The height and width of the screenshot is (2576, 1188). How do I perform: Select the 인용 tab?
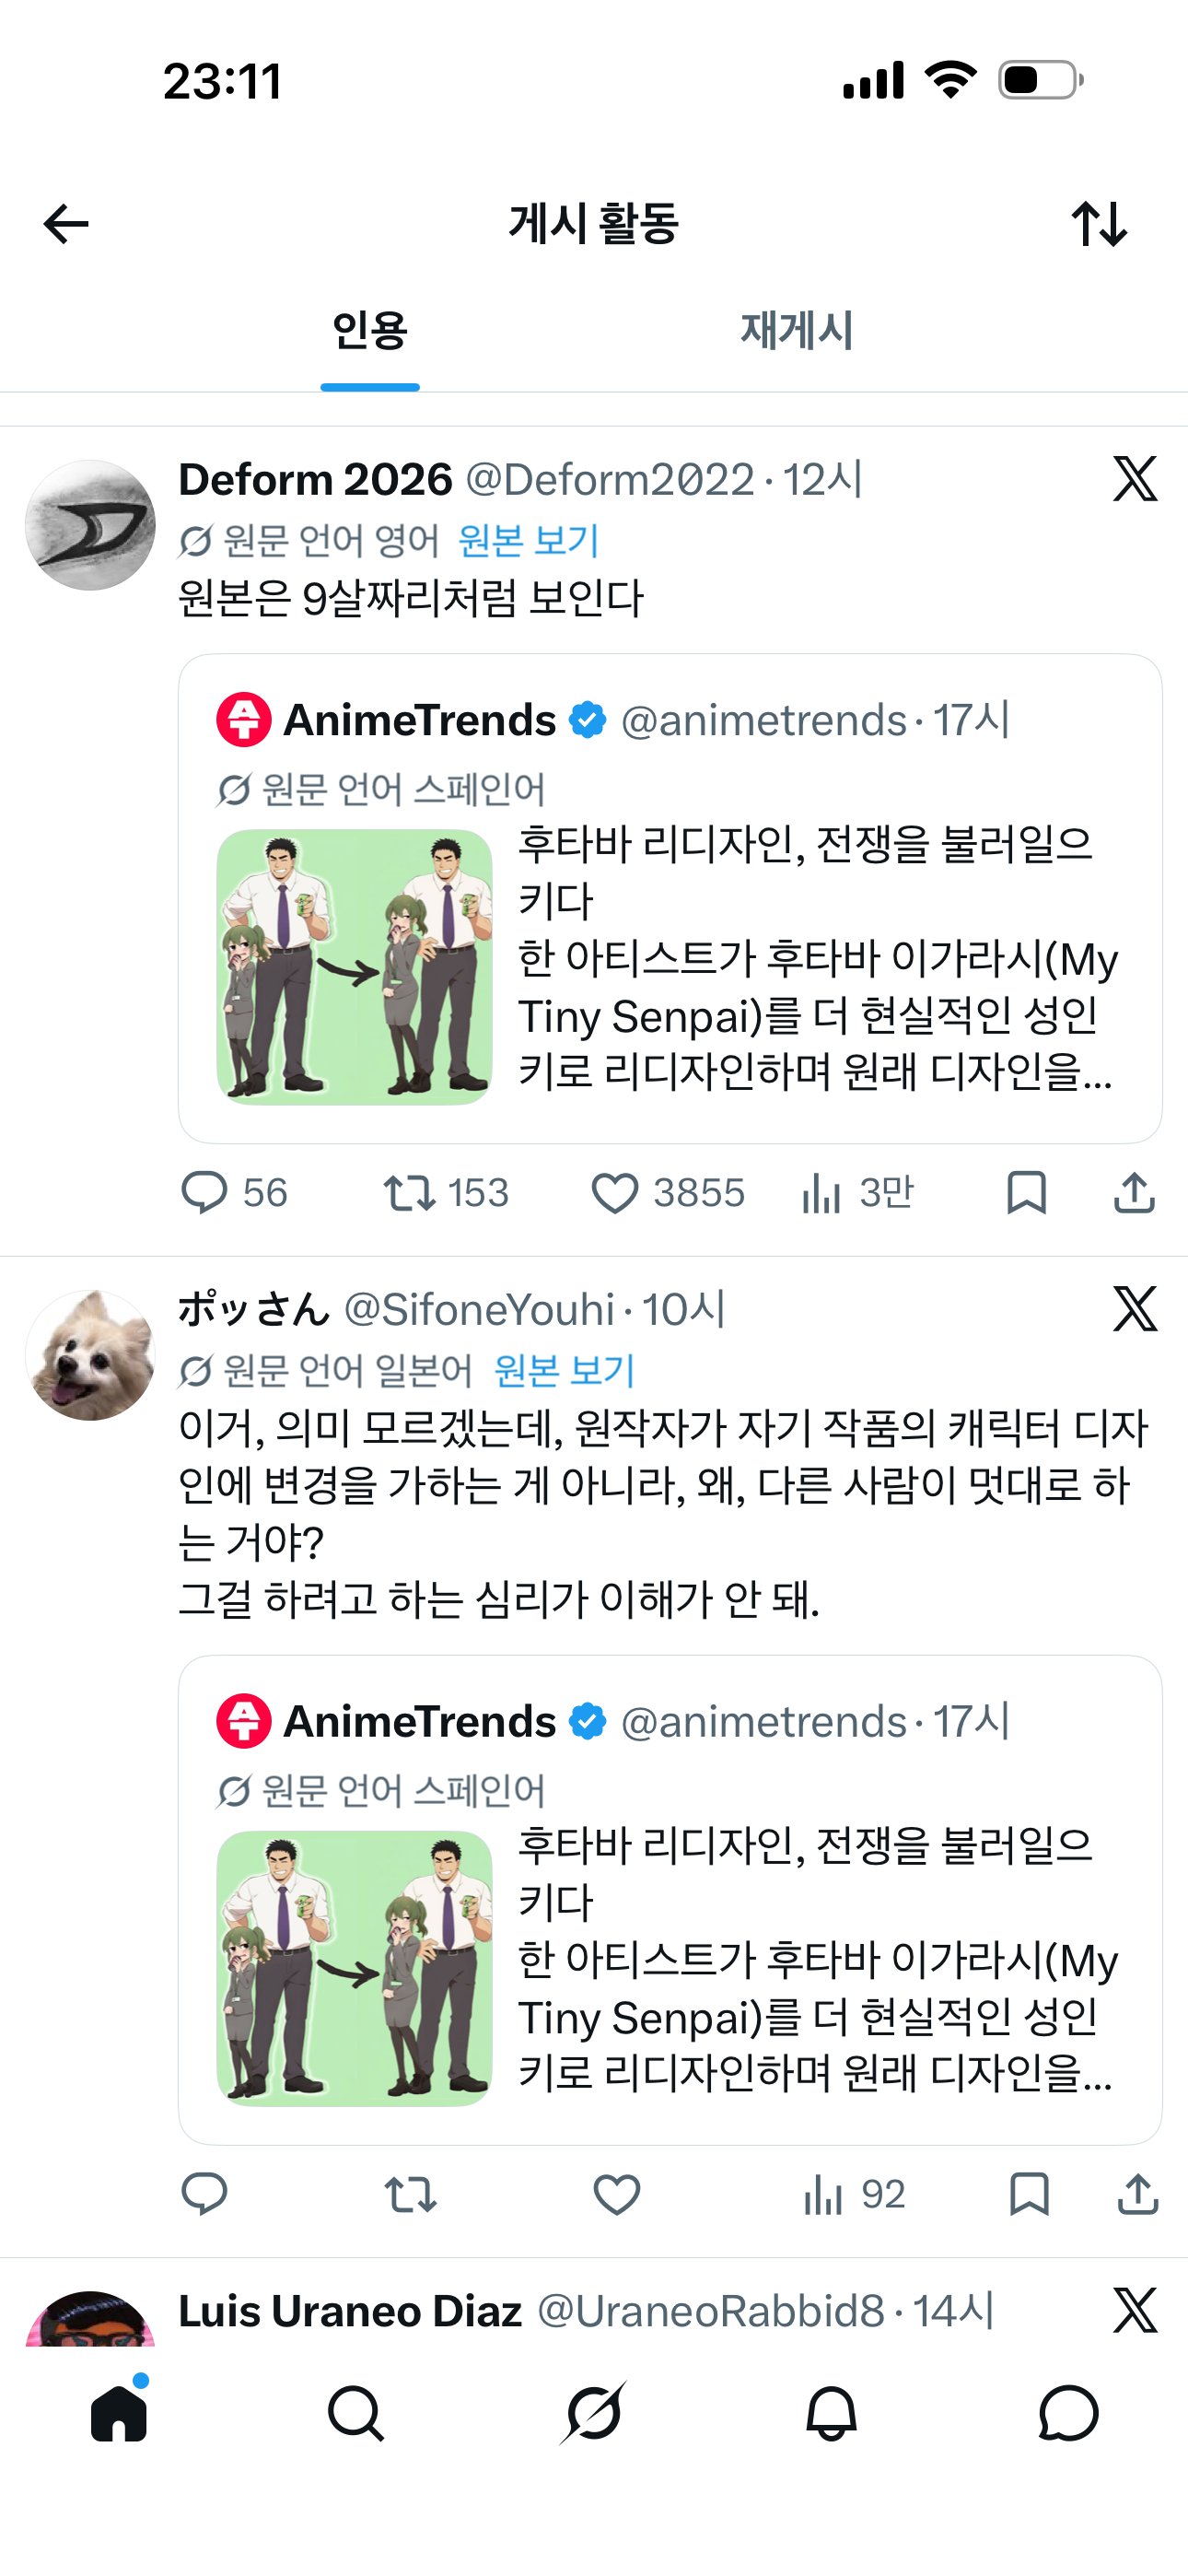[x=370, y=330]
